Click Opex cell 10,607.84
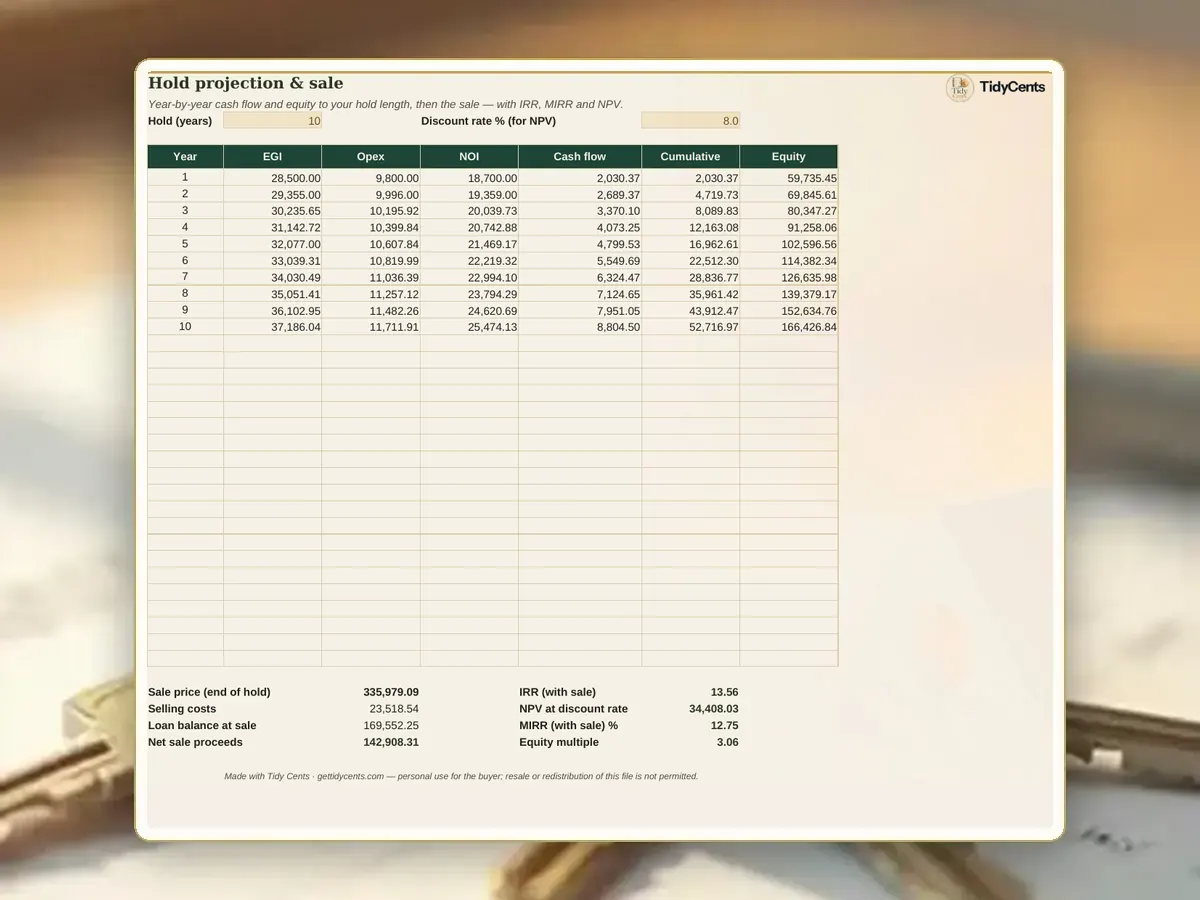Viewport: 1200px width, 900px height. click(x=371, y=244)
